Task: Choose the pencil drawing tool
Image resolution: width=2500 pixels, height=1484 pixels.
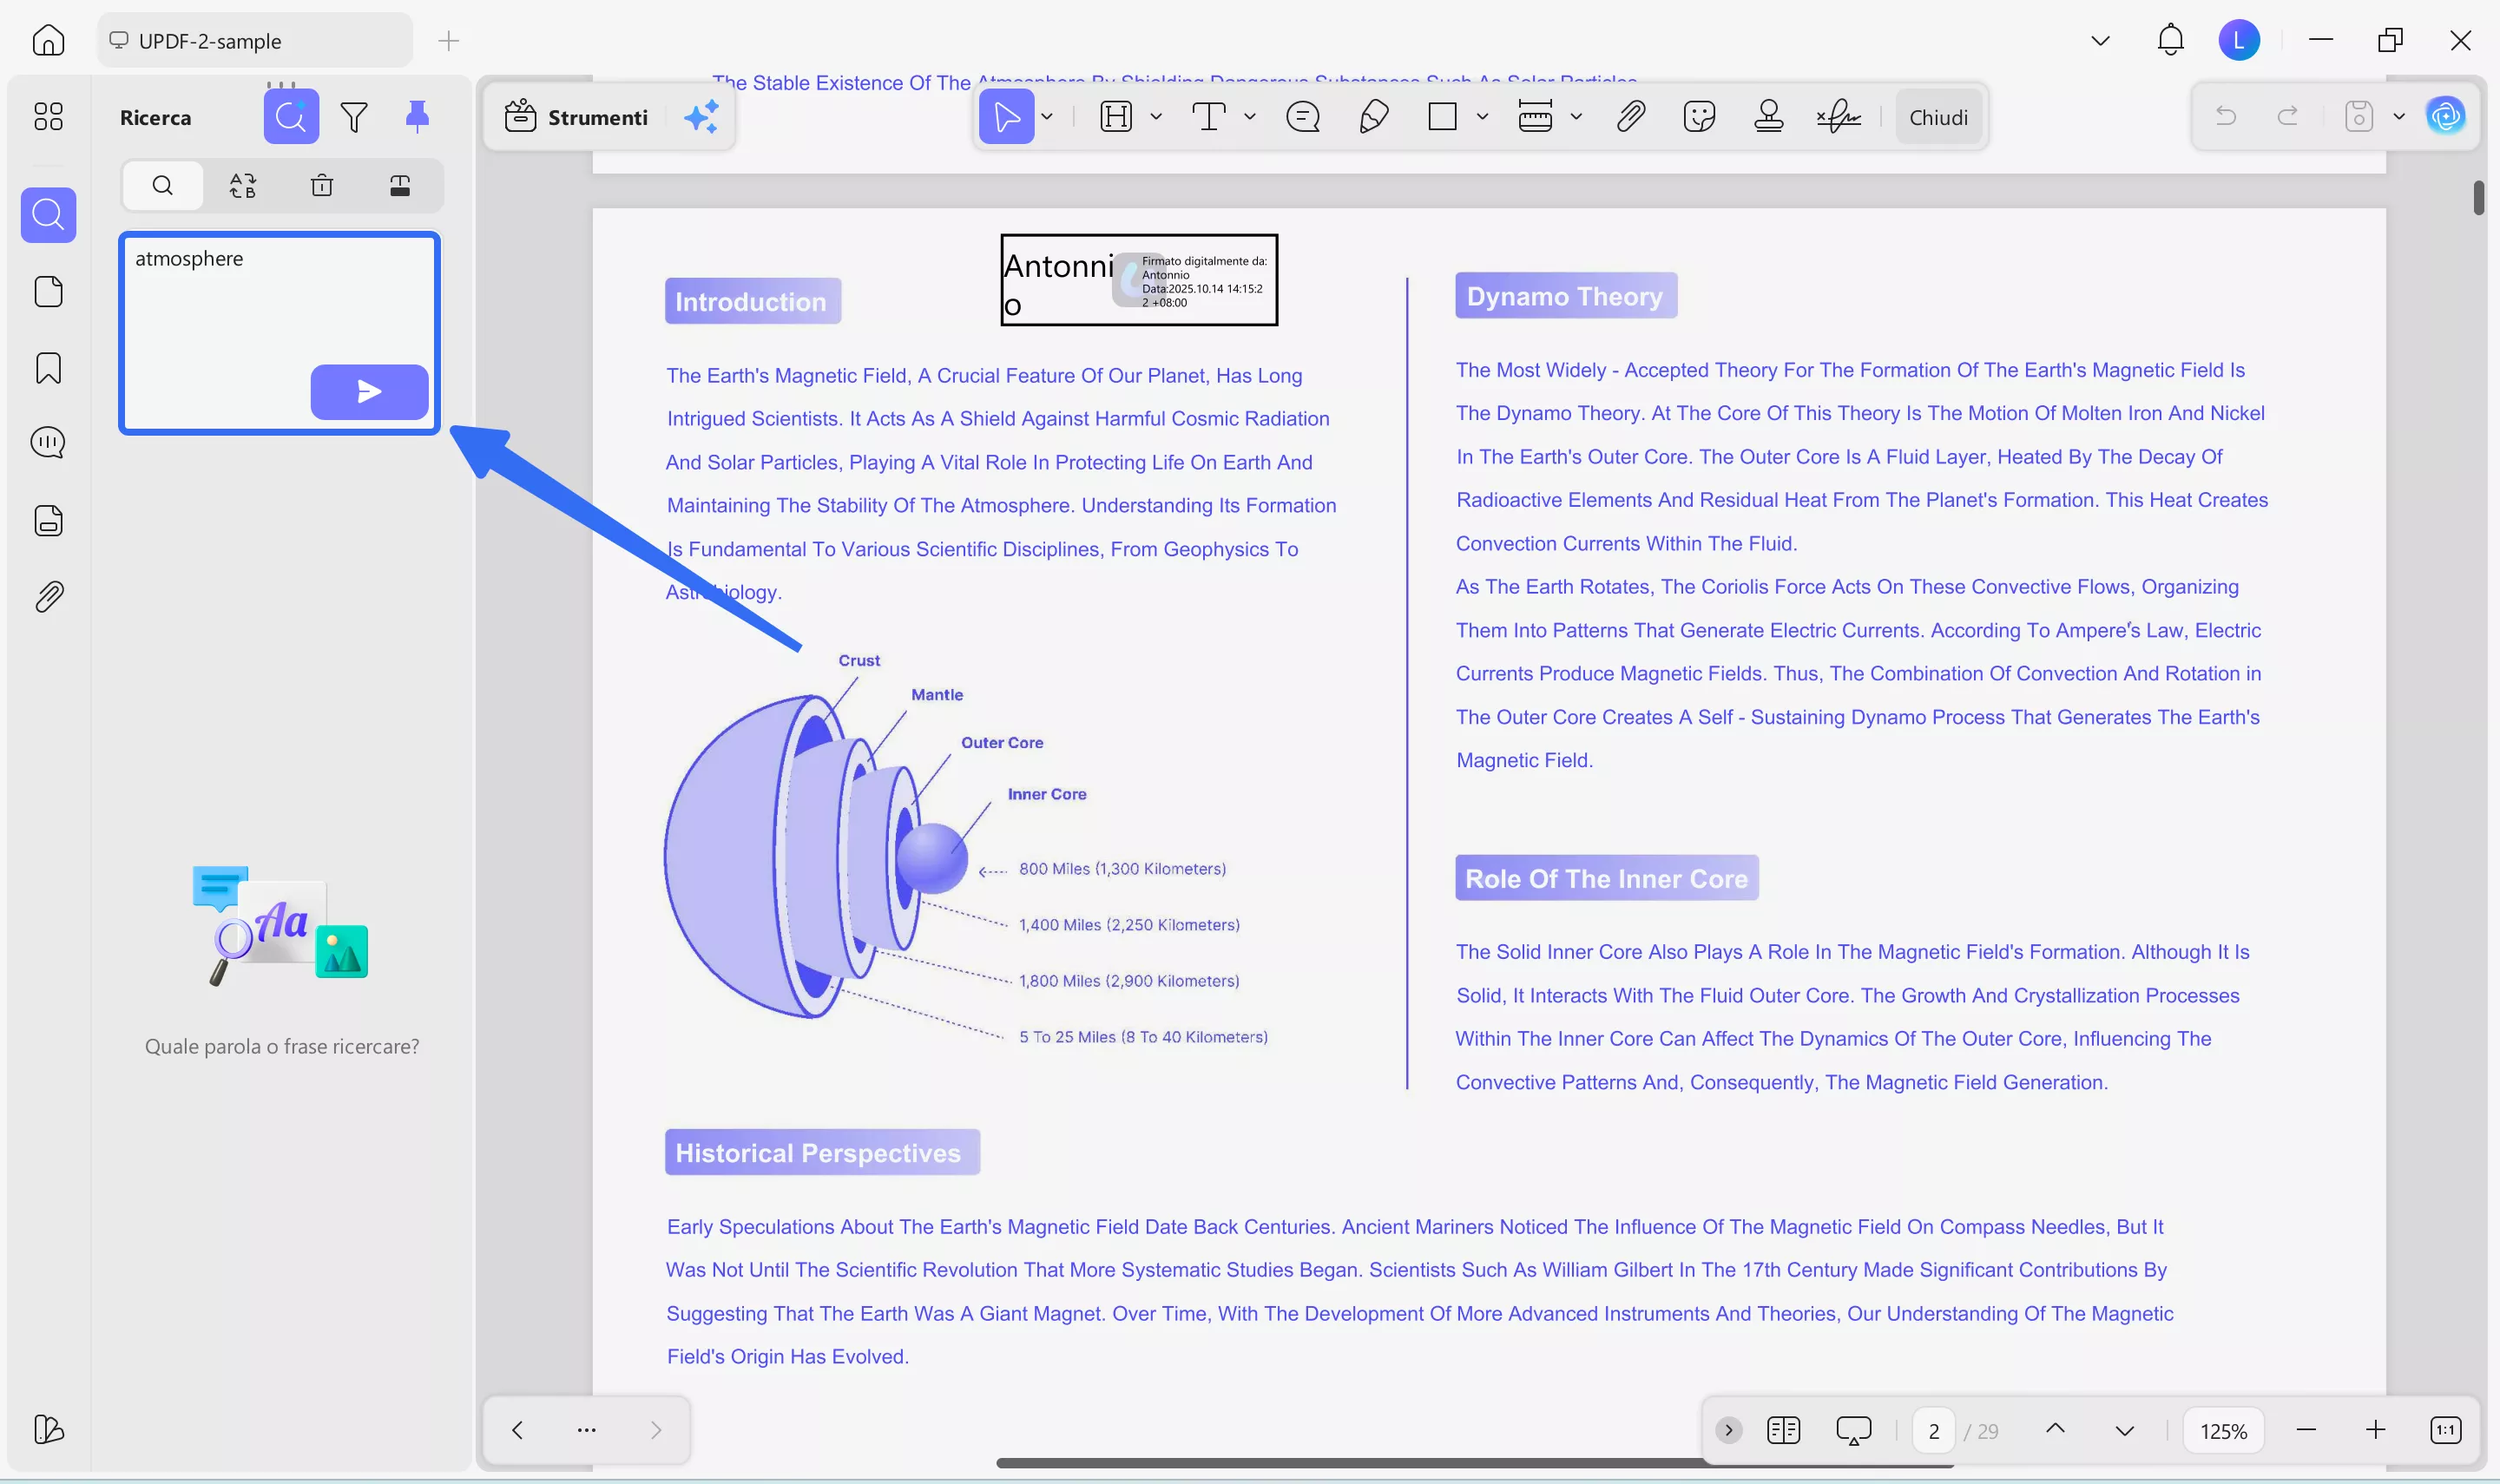Action: click(x=1373, y=117)
